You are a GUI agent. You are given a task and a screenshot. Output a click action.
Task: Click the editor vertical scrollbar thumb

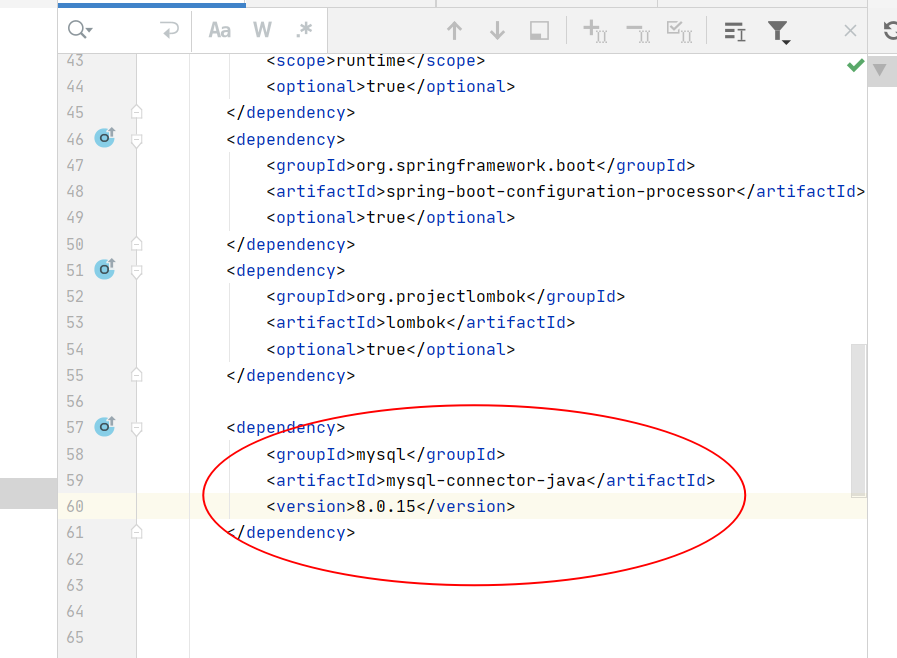pyautogui.click(x=858, y=421)
